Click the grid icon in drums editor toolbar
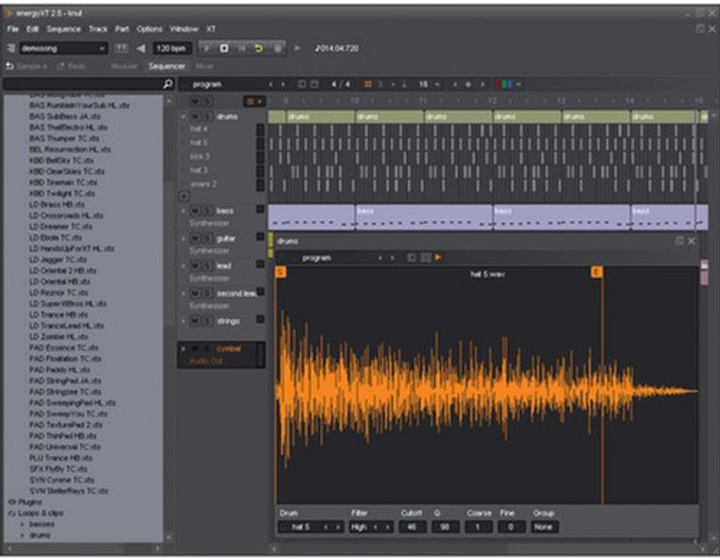 point(426,258)
